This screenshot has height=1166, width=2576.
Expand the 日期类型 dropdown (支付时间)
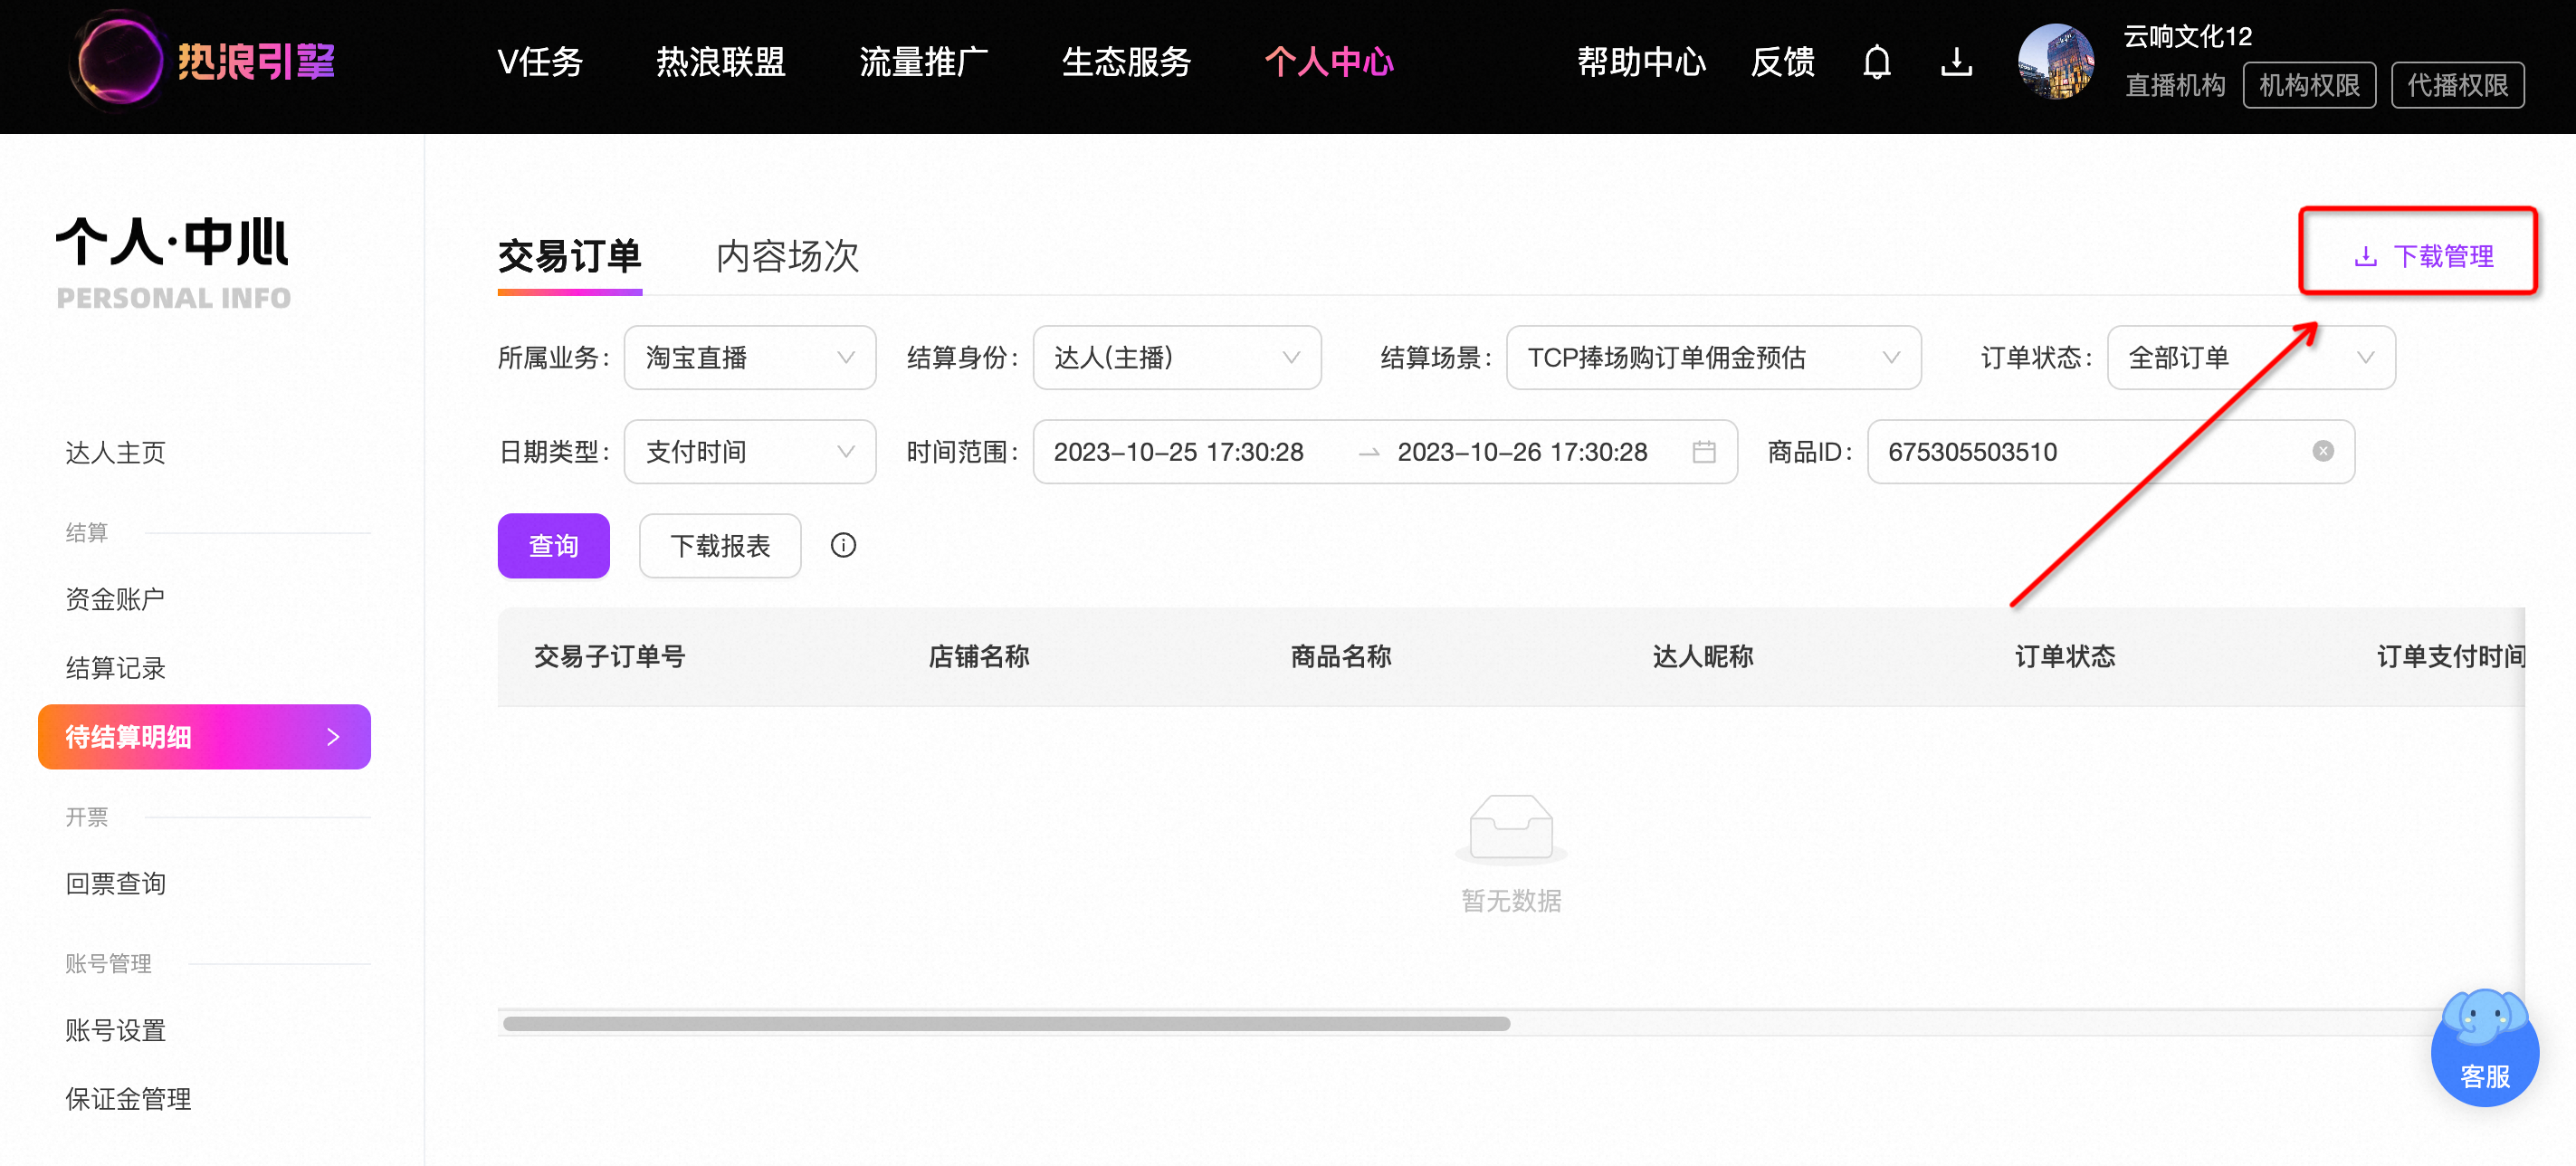tap(749, 451)
